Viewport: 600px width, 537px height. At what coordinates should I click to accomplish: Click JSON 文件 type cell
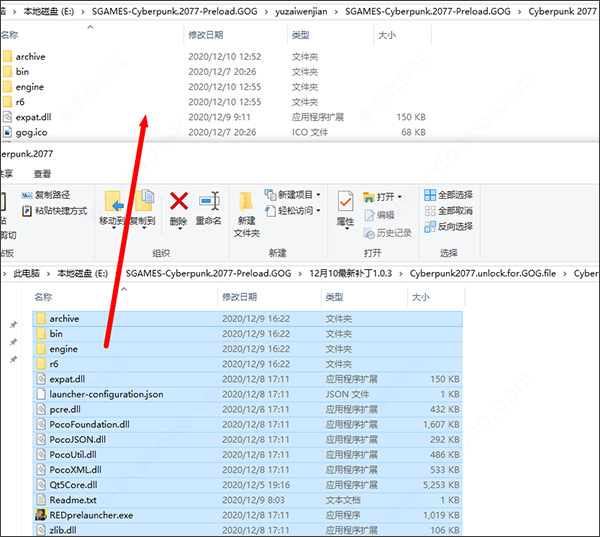pyautogui.click(x=347, y=394)
